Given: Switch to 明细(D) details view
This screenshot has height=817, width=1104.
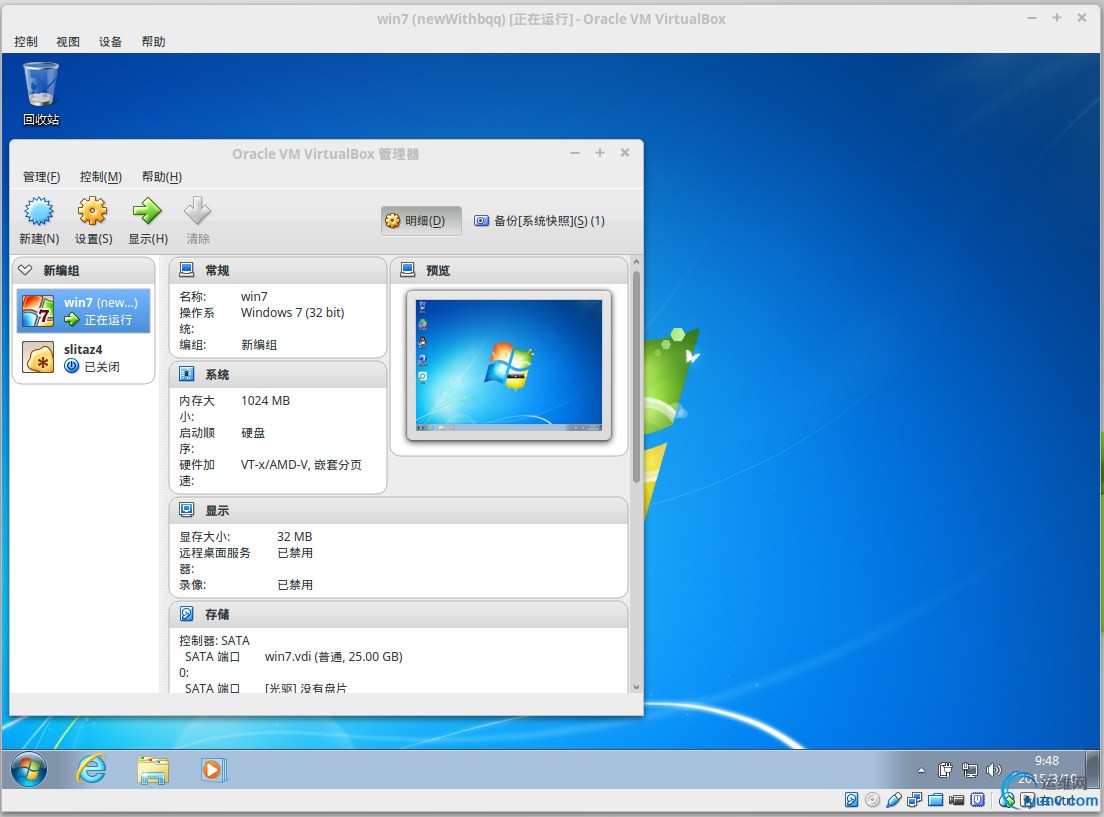Looking at the screenshot, I should (421, 221).
